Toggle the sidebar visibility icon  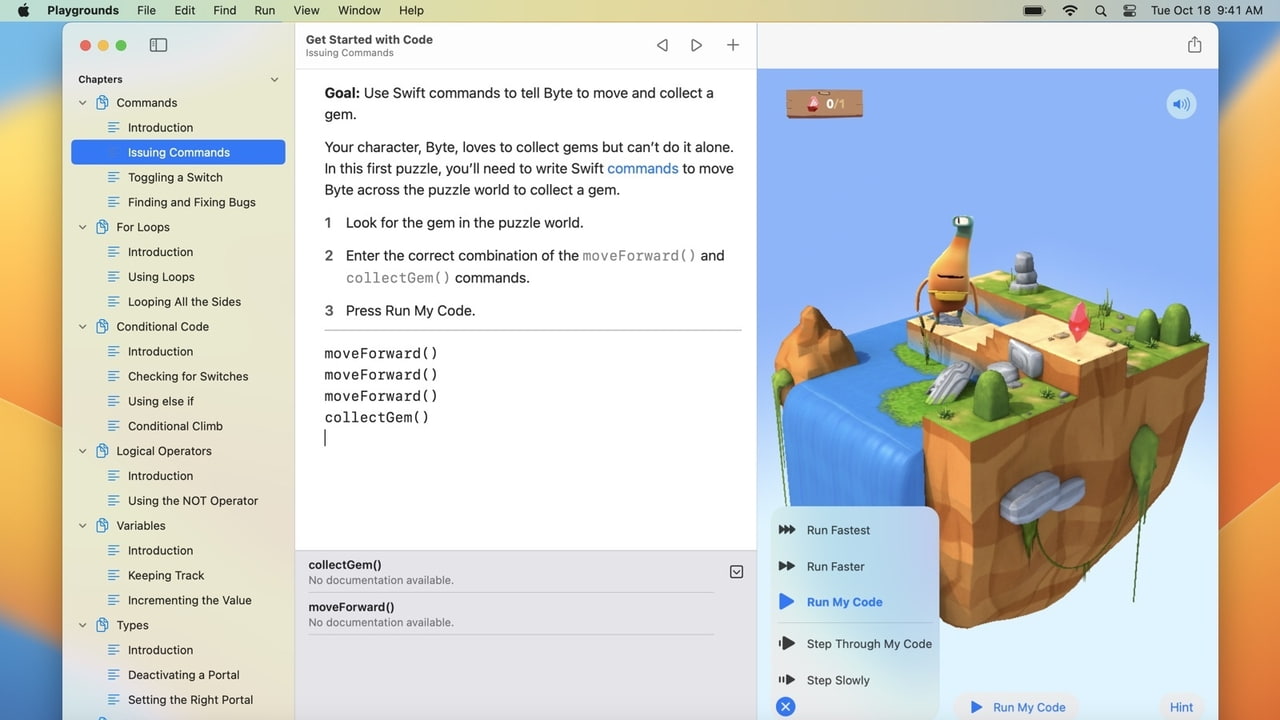158,45
